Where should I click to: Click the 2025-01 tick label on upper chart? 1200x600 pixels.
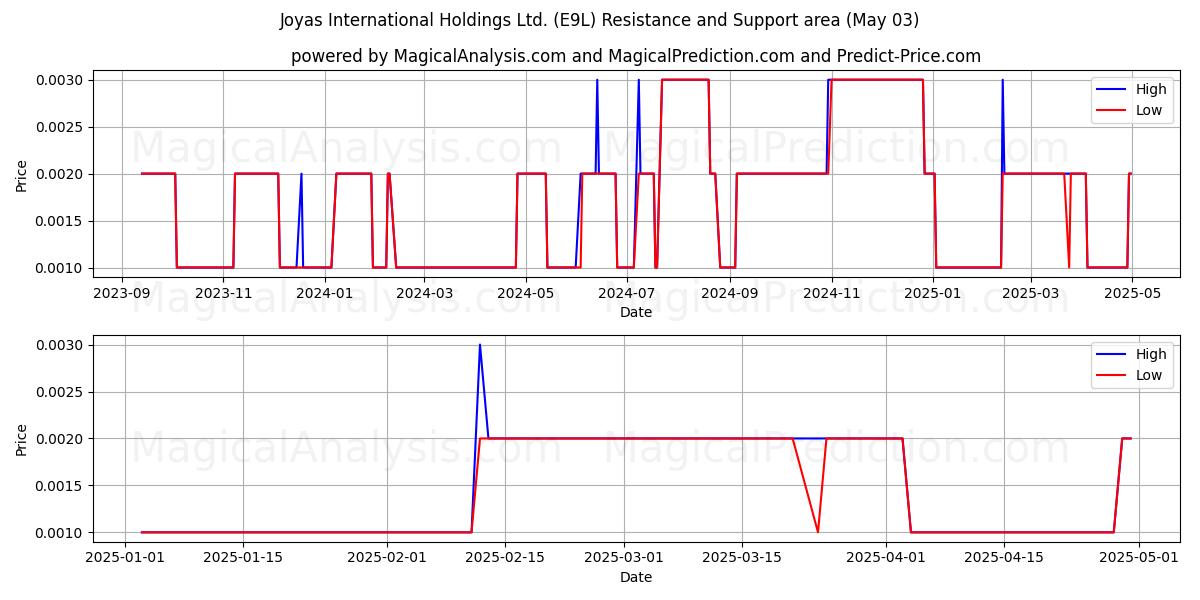tap(933, 293)
